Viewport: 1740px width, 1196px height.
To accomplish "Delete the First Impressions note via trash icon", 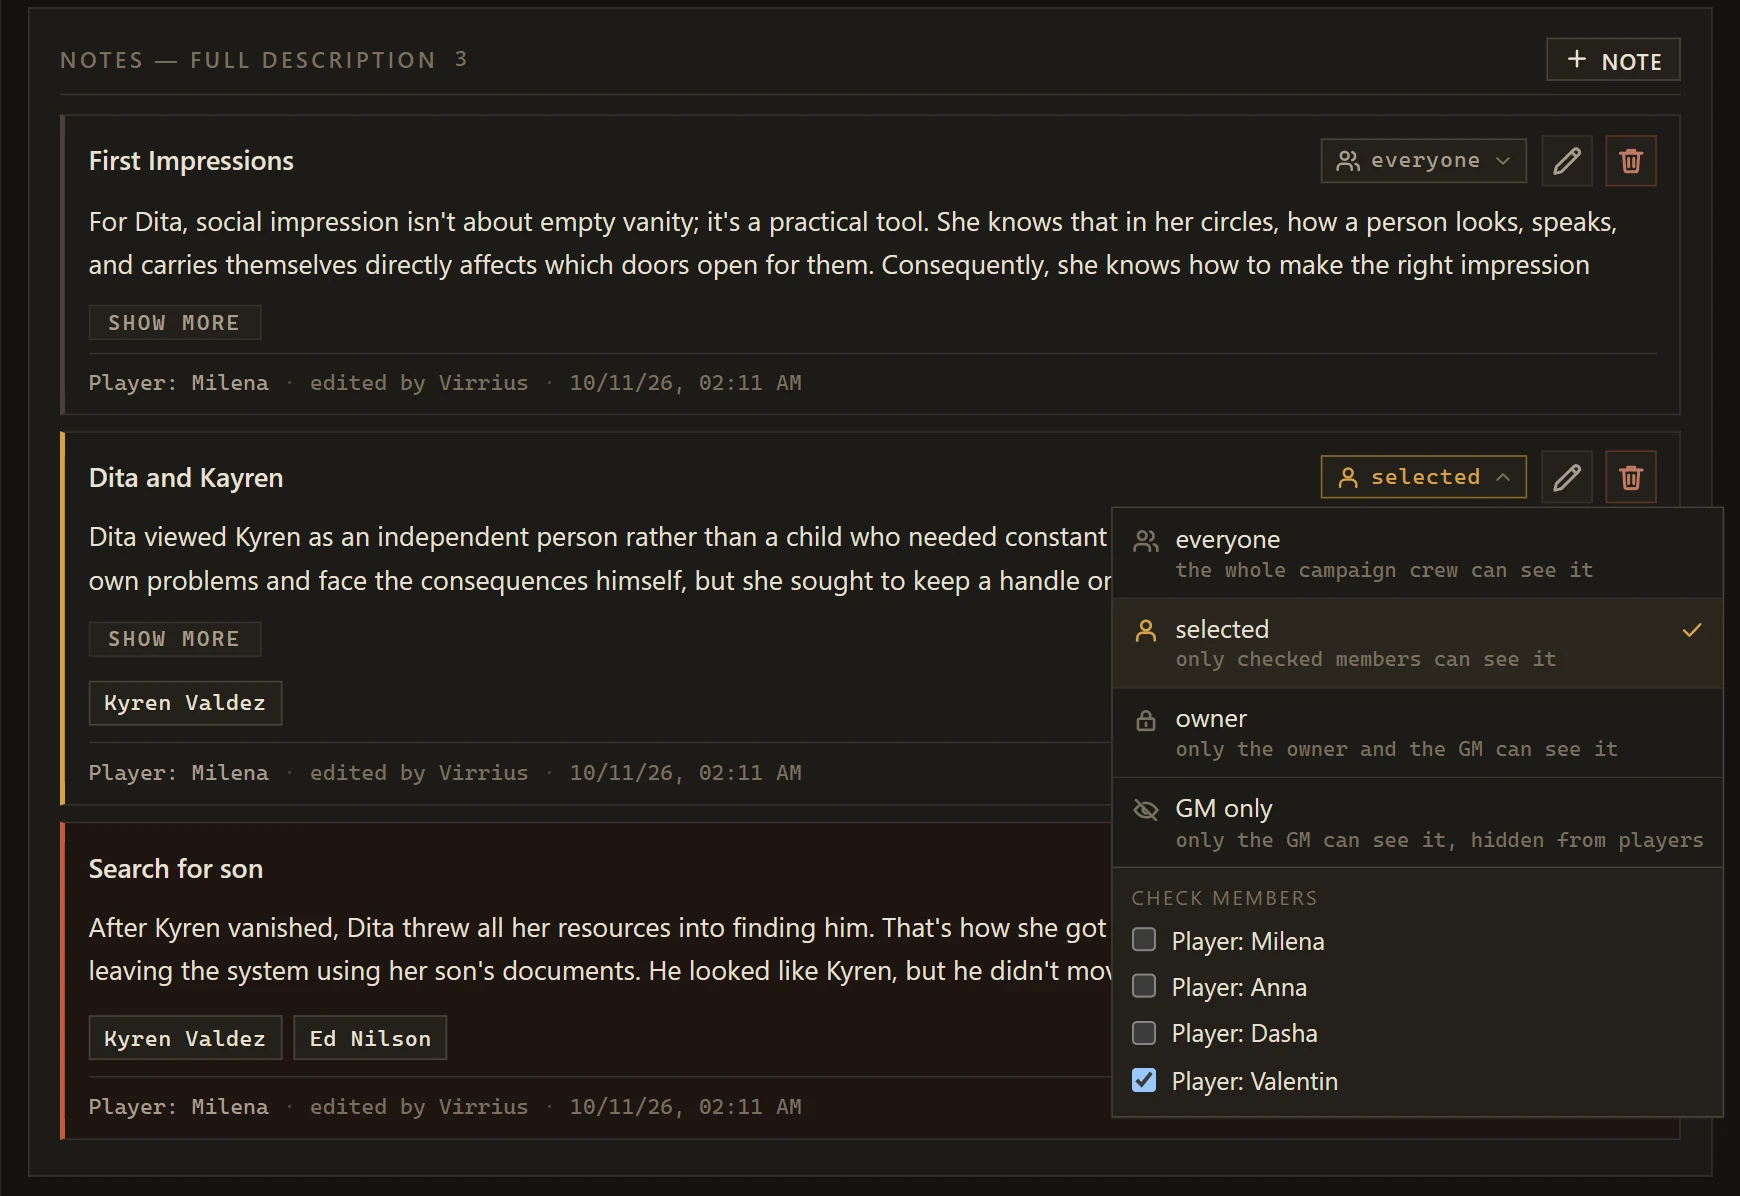I will [1630, 161].
